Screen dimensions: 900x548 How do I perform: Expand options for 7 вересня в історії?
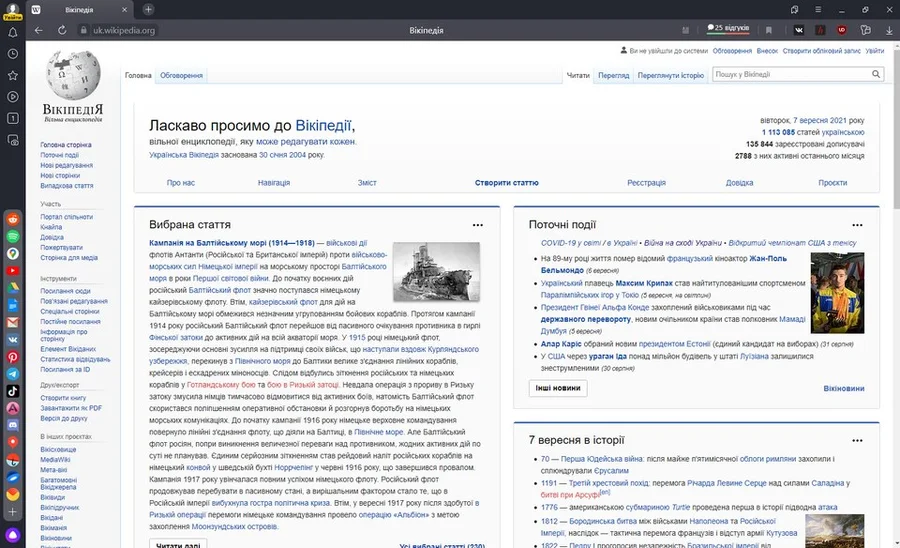tap(857, 440)
